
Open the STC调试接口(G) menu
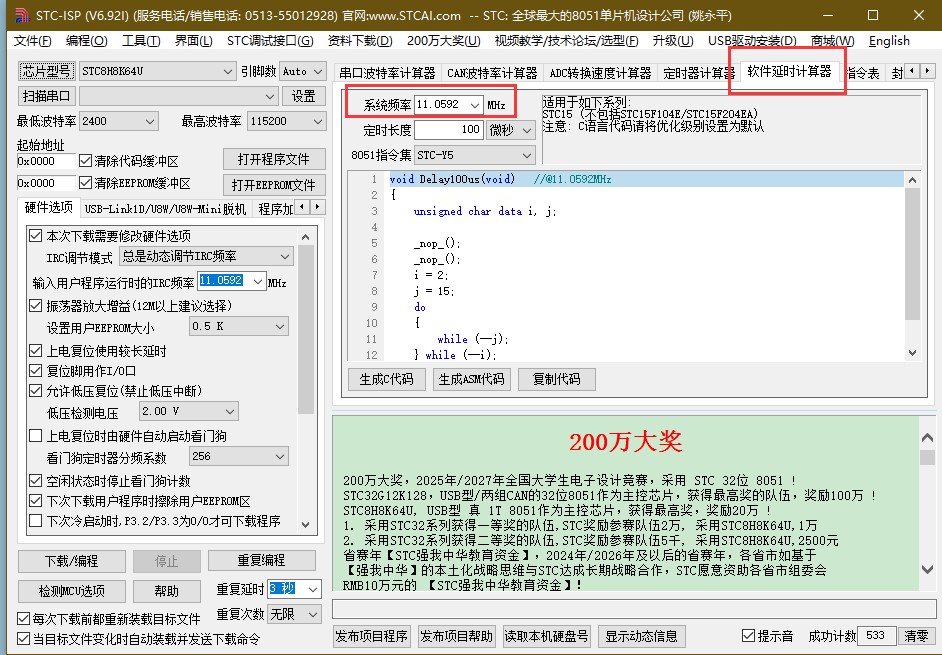pos(270,41)
